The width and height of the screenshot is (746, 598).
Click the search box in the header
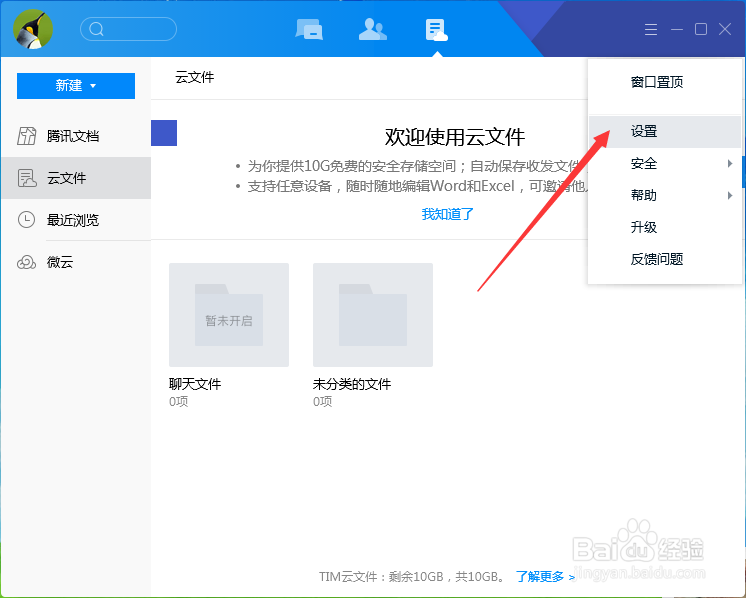(128, 29)
